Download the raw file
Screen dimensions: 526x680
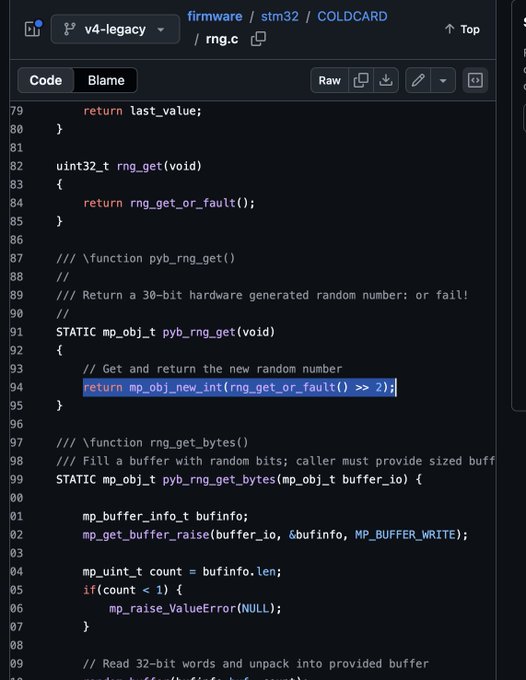(386, 80)
